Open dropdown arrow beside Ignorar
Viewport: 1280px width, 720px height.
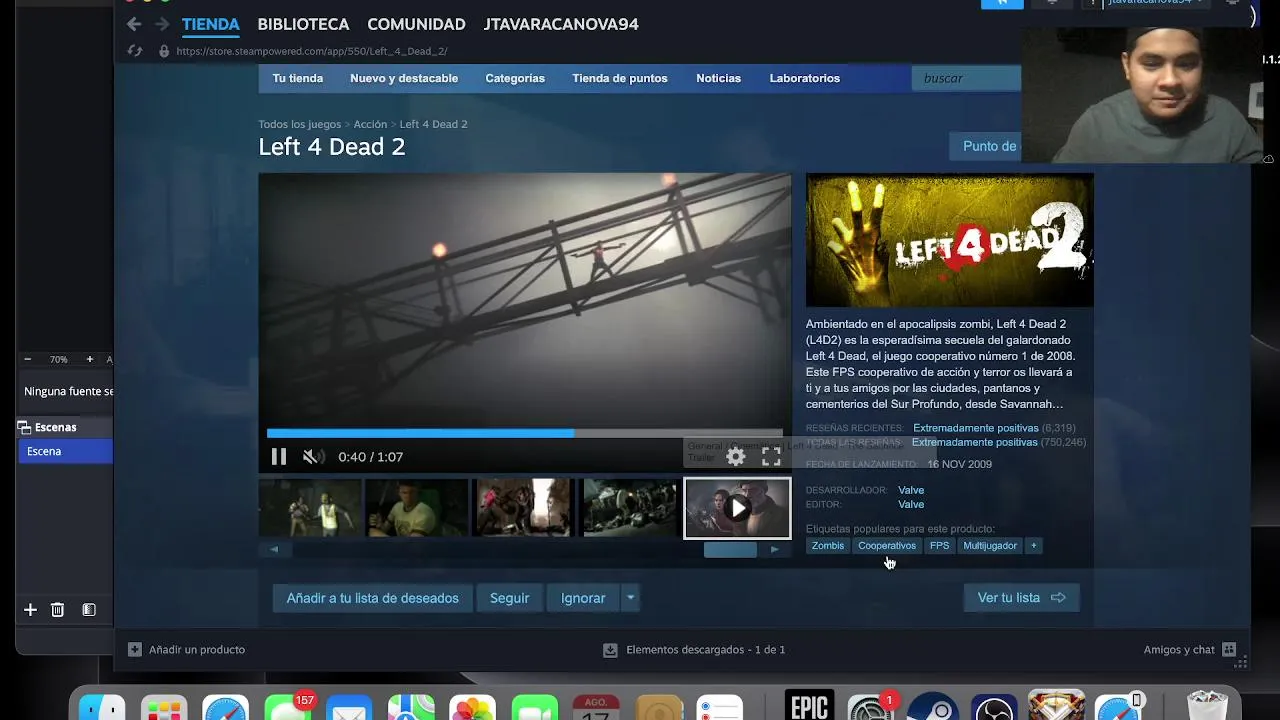630,598
